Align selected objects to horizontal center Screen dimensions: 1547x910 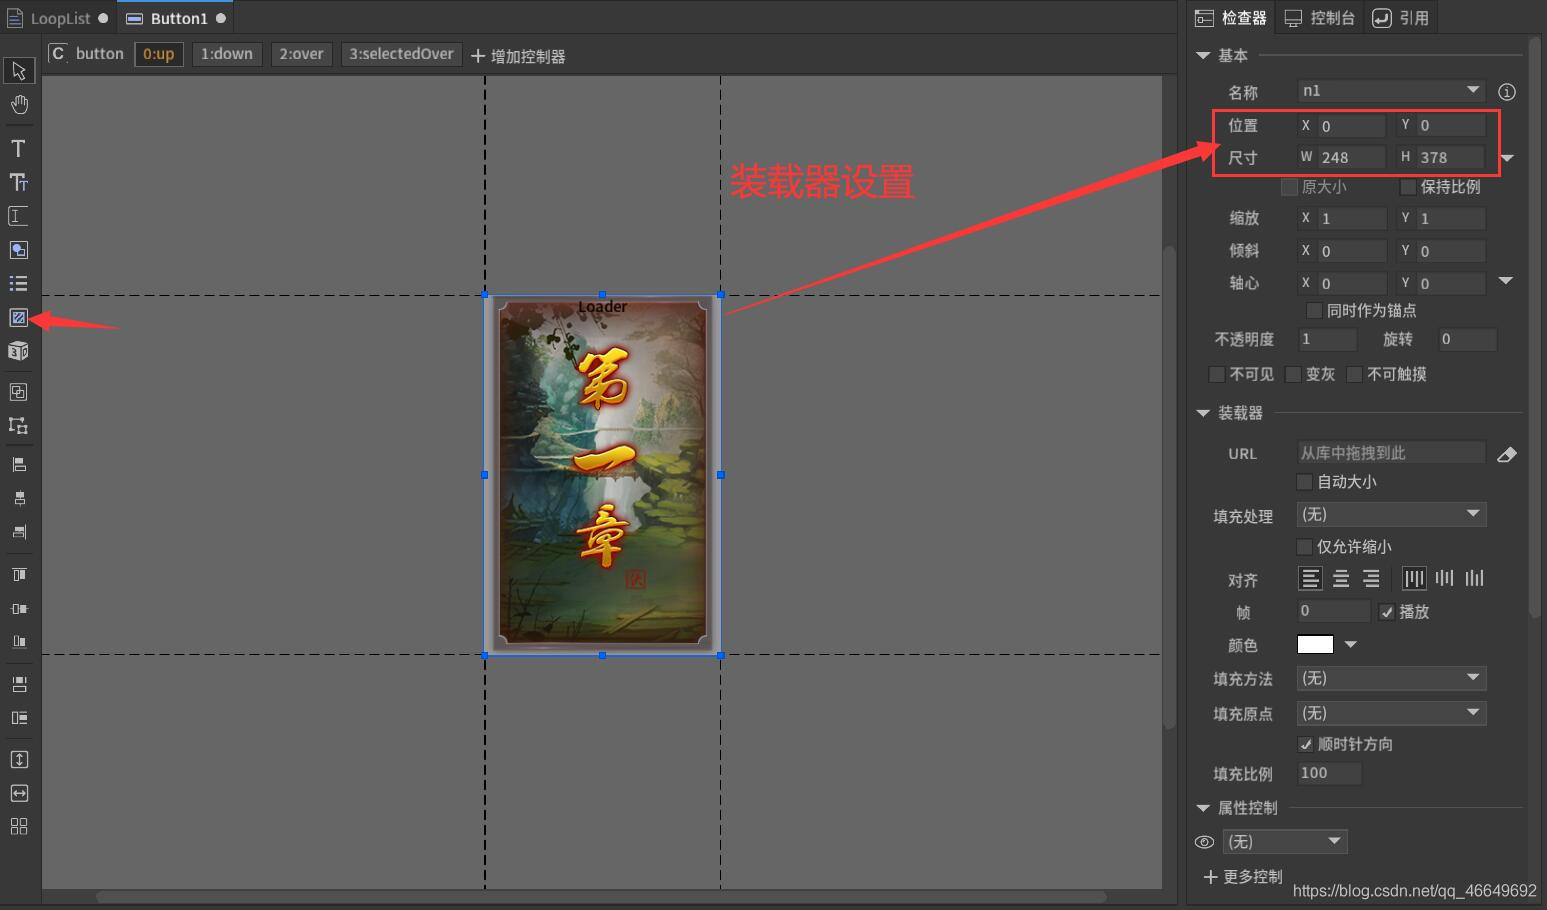18,498
